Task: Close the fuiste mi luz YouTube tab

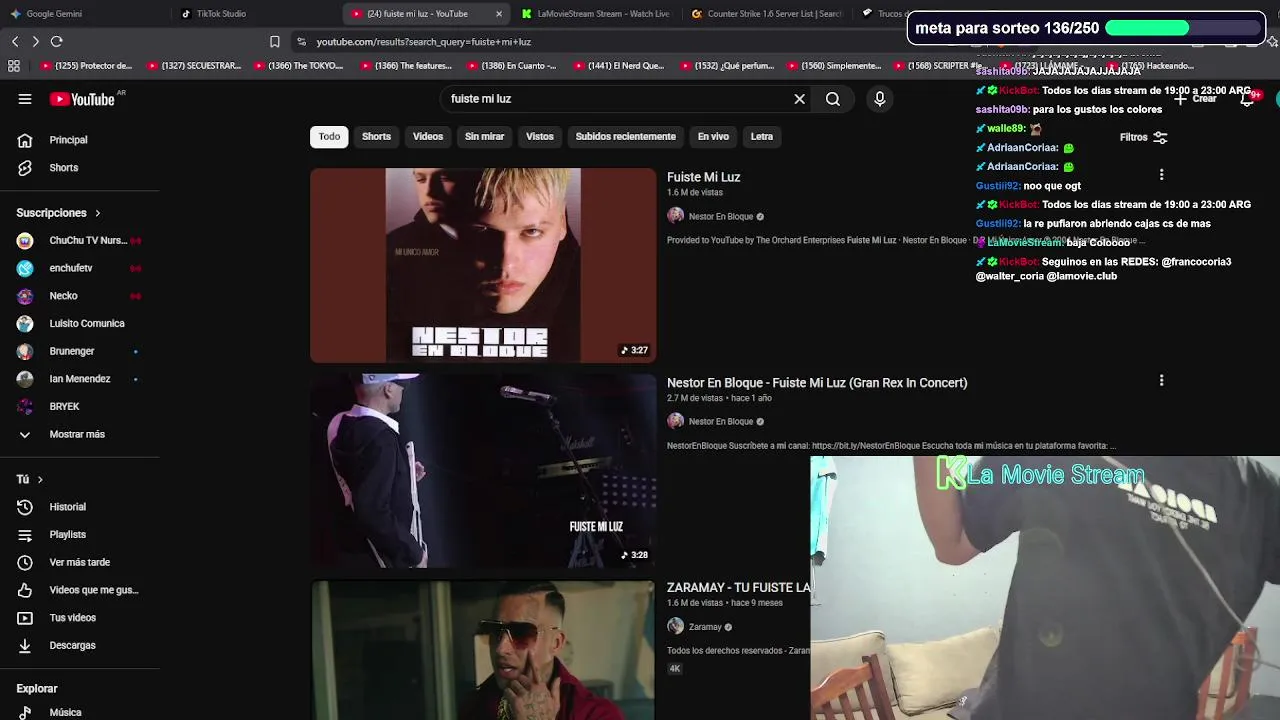Action: click(499, 14)
